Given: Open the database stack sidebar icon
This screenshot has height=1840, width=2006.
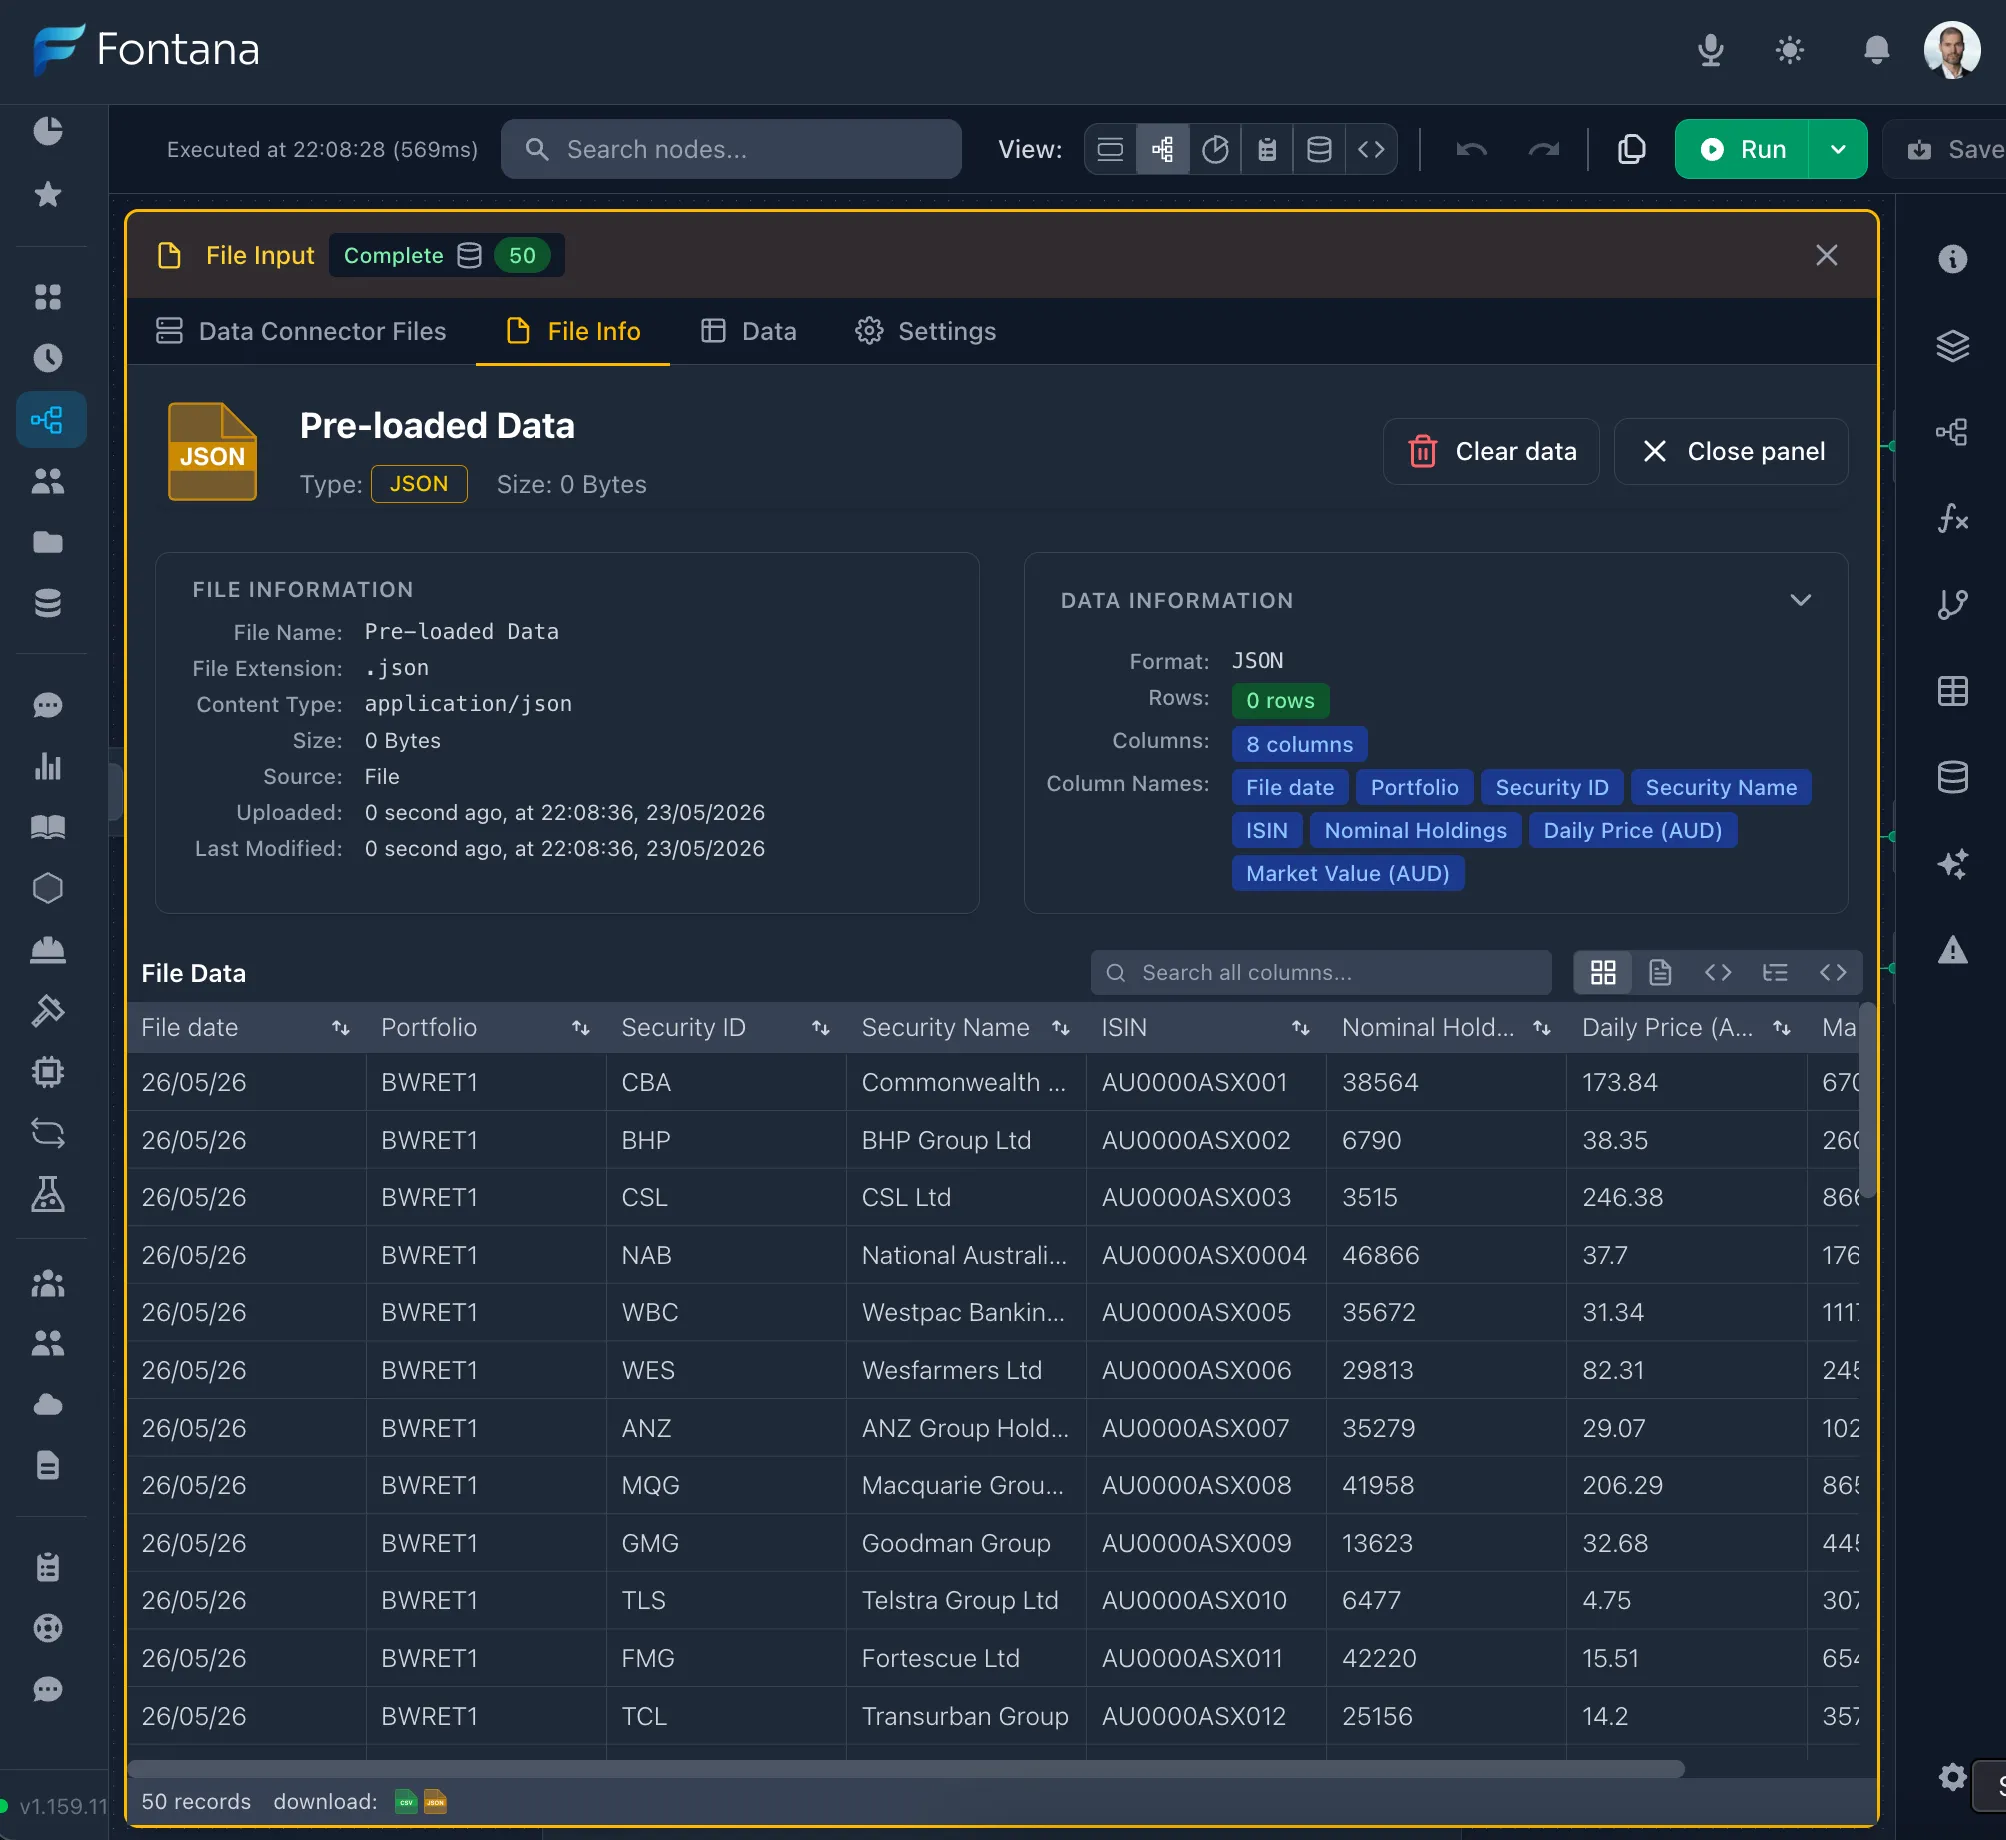Looking at the screenshot, I should click(47, 603).
